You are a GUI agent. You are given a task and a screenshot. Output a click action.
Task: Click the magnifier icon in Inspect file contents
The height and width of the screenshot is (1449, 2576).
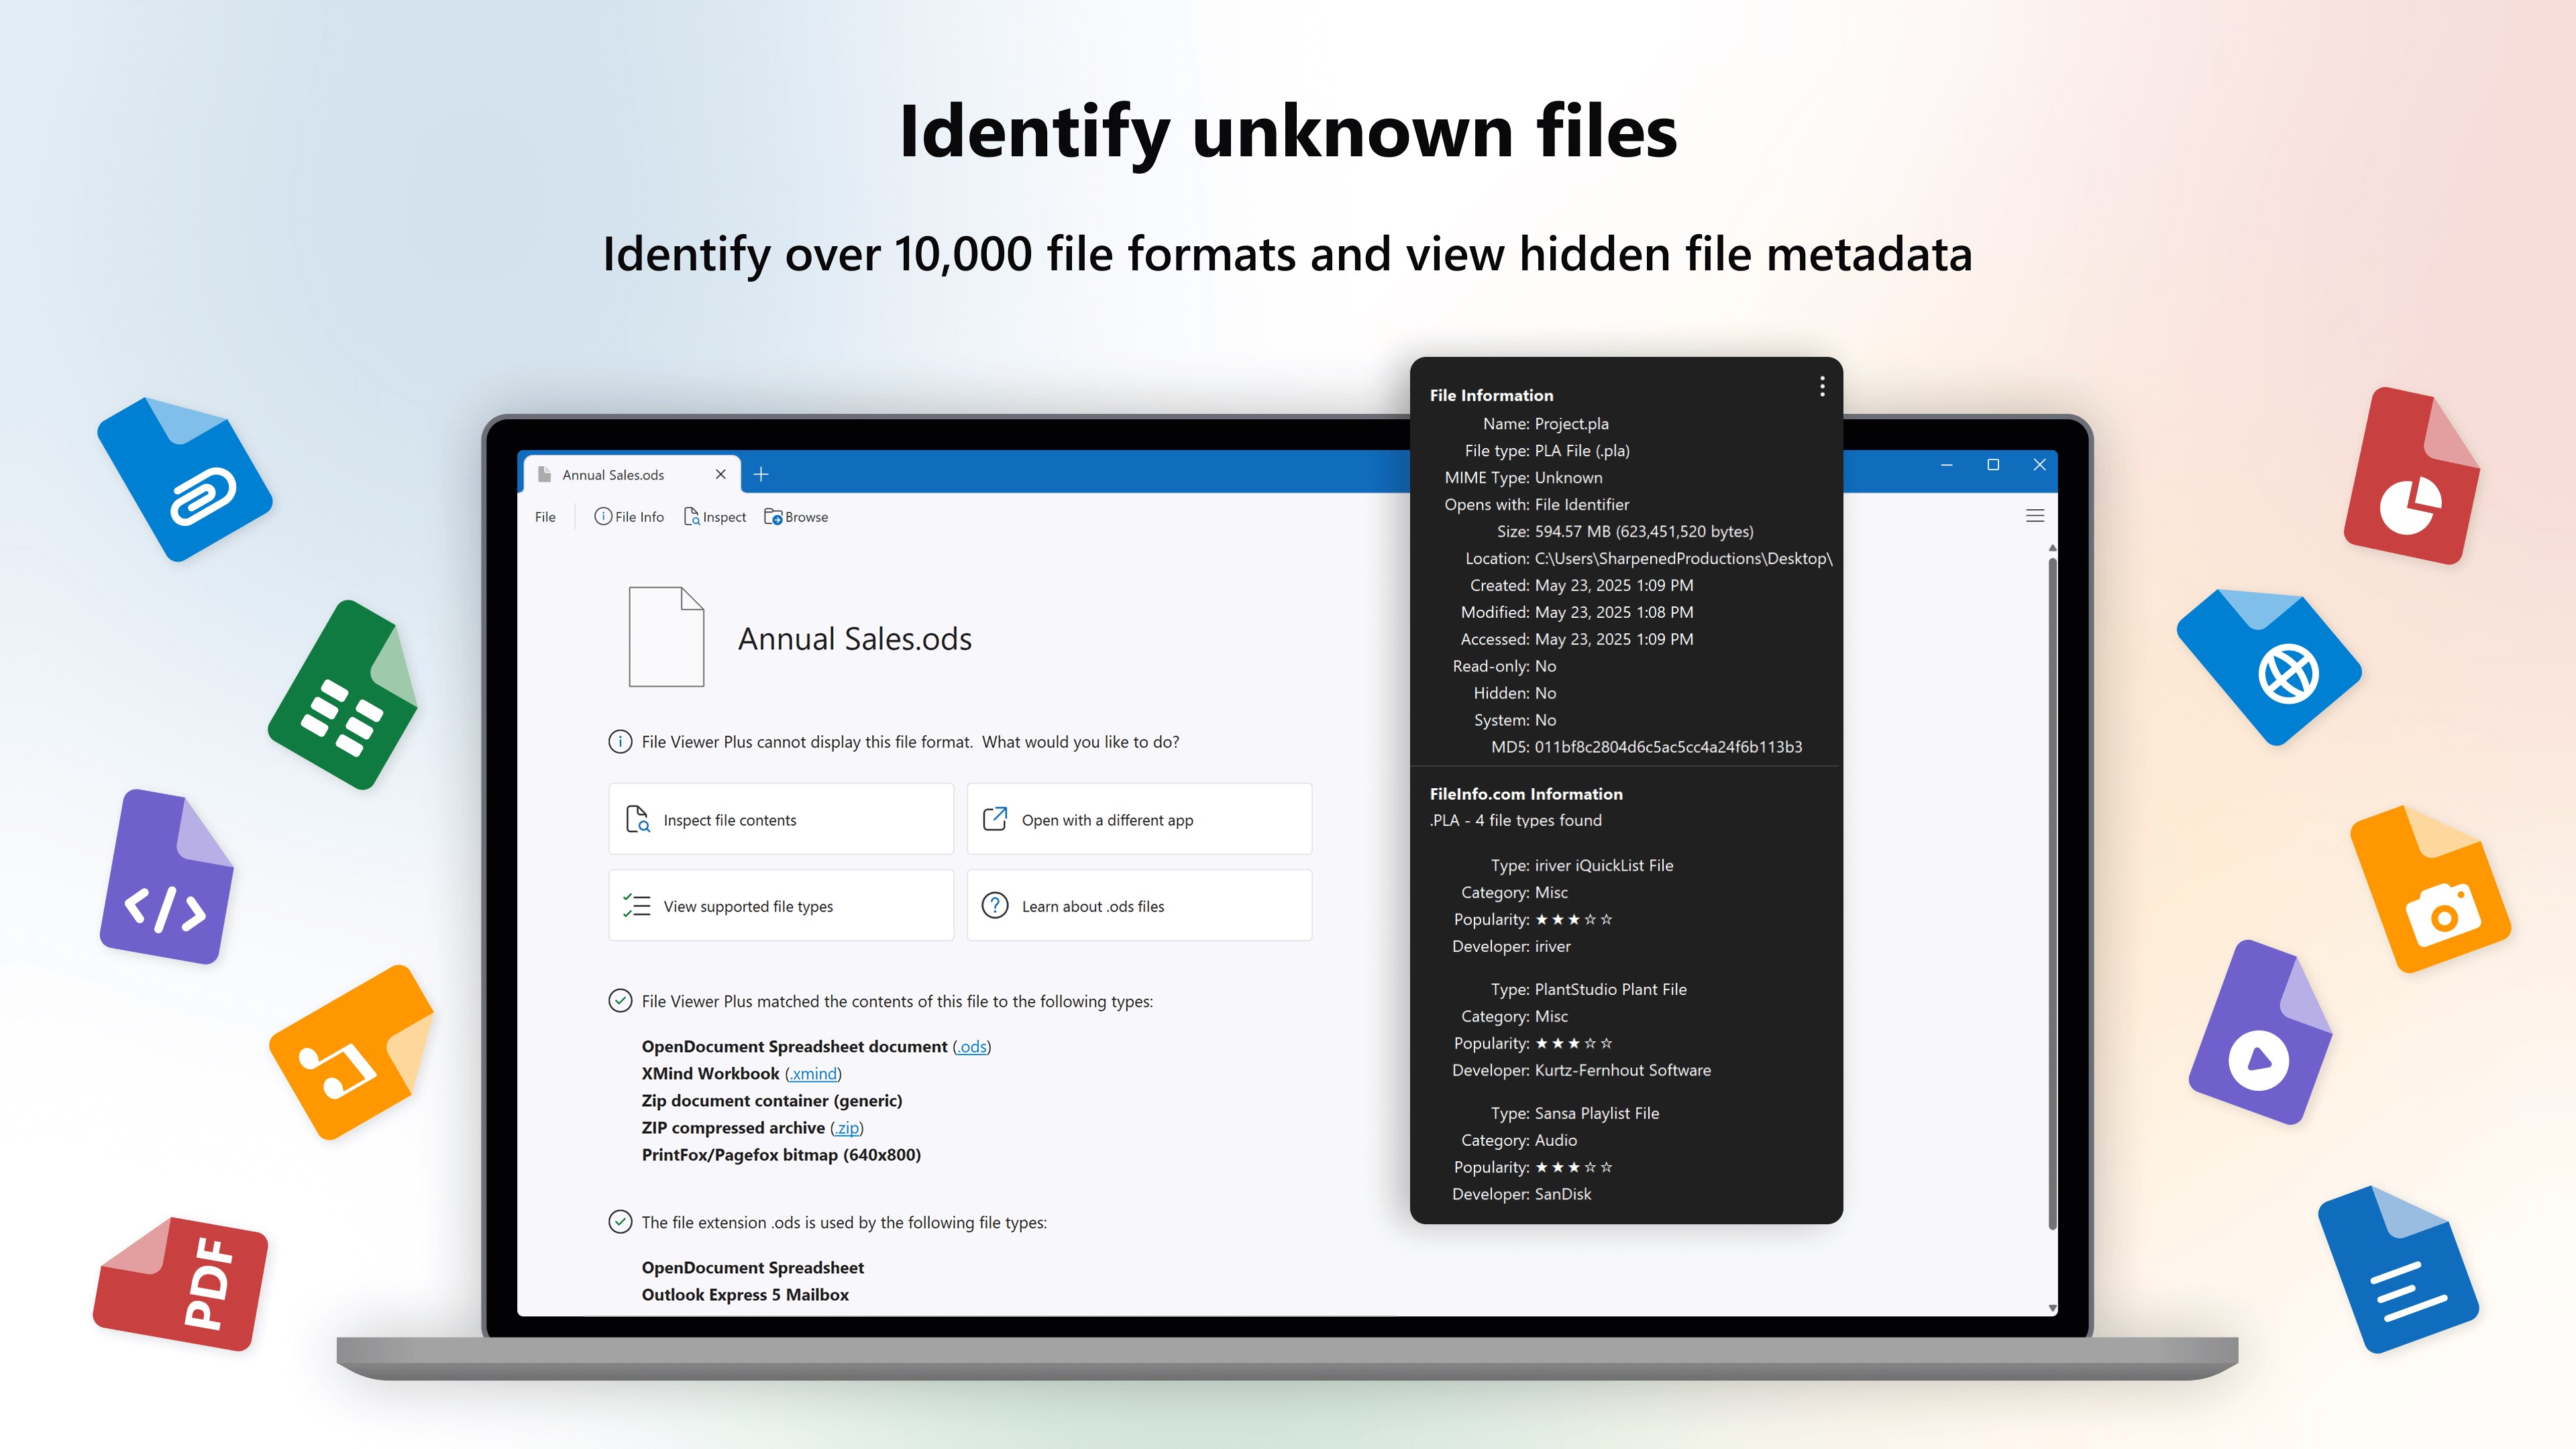638,819
